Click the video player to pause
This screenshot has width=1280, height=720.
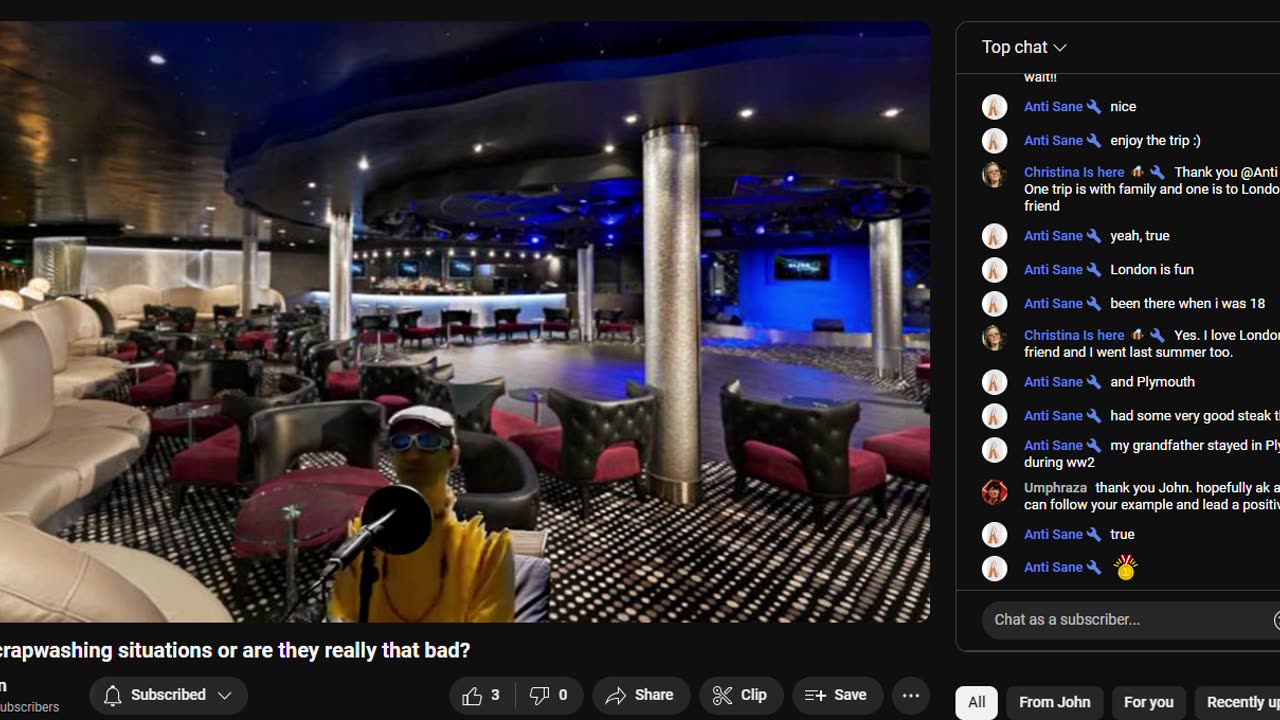[465, 322]
